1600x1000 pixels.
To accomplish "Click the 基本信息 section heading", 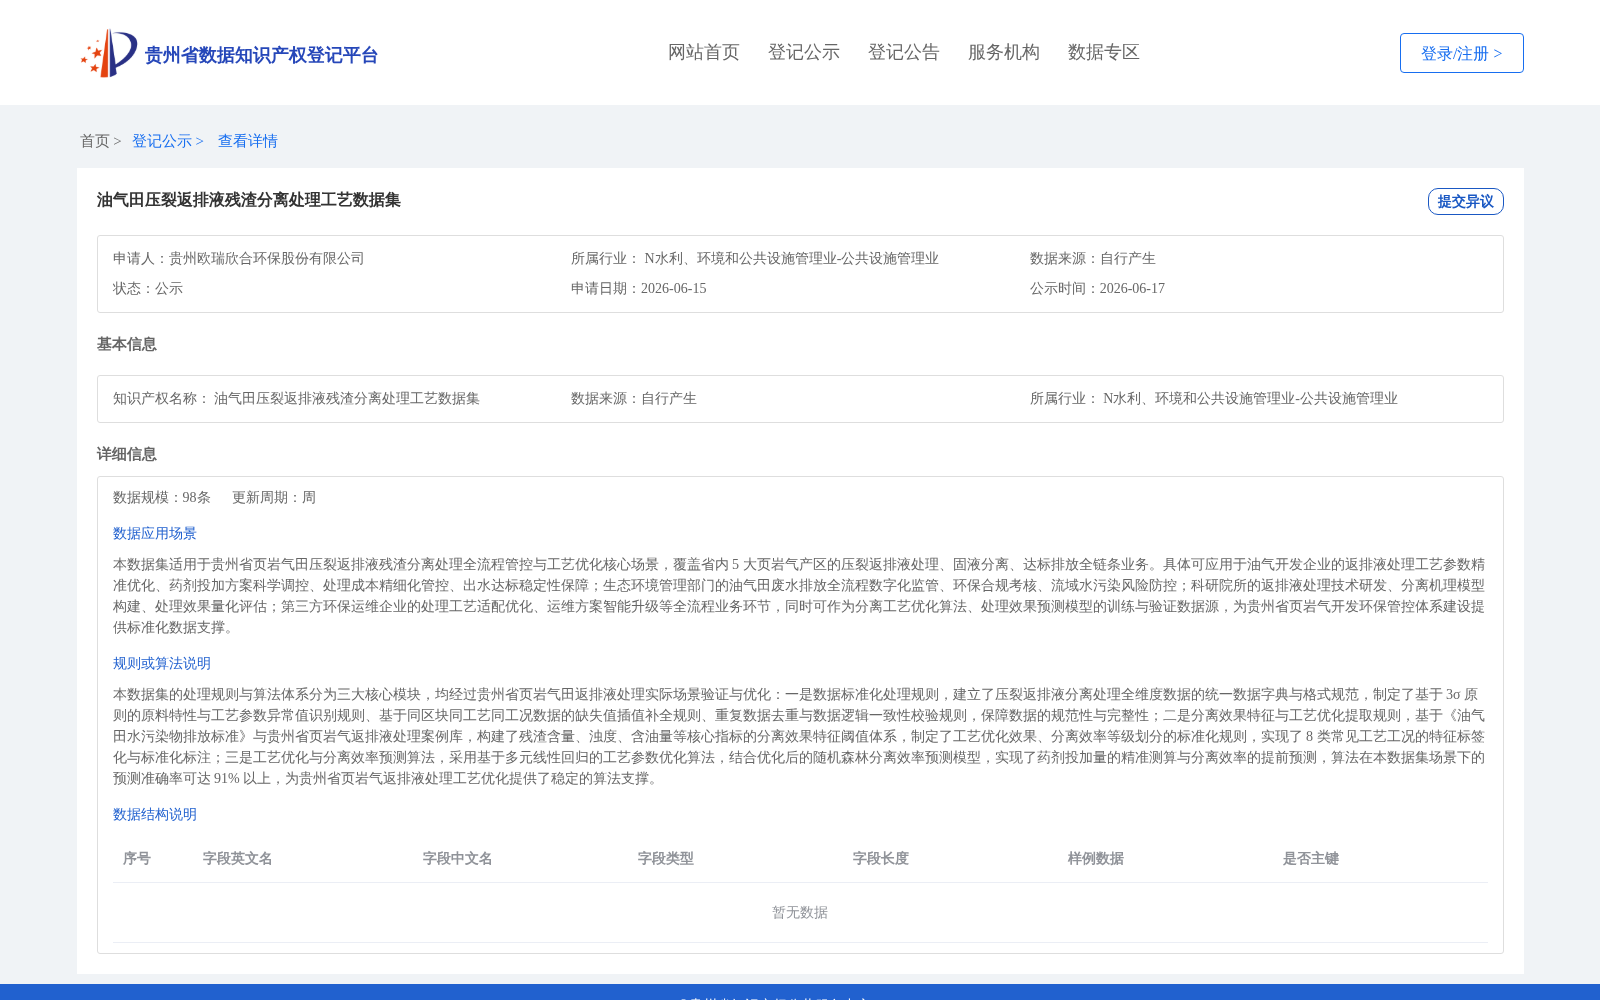I will click(x=127, y=344).
